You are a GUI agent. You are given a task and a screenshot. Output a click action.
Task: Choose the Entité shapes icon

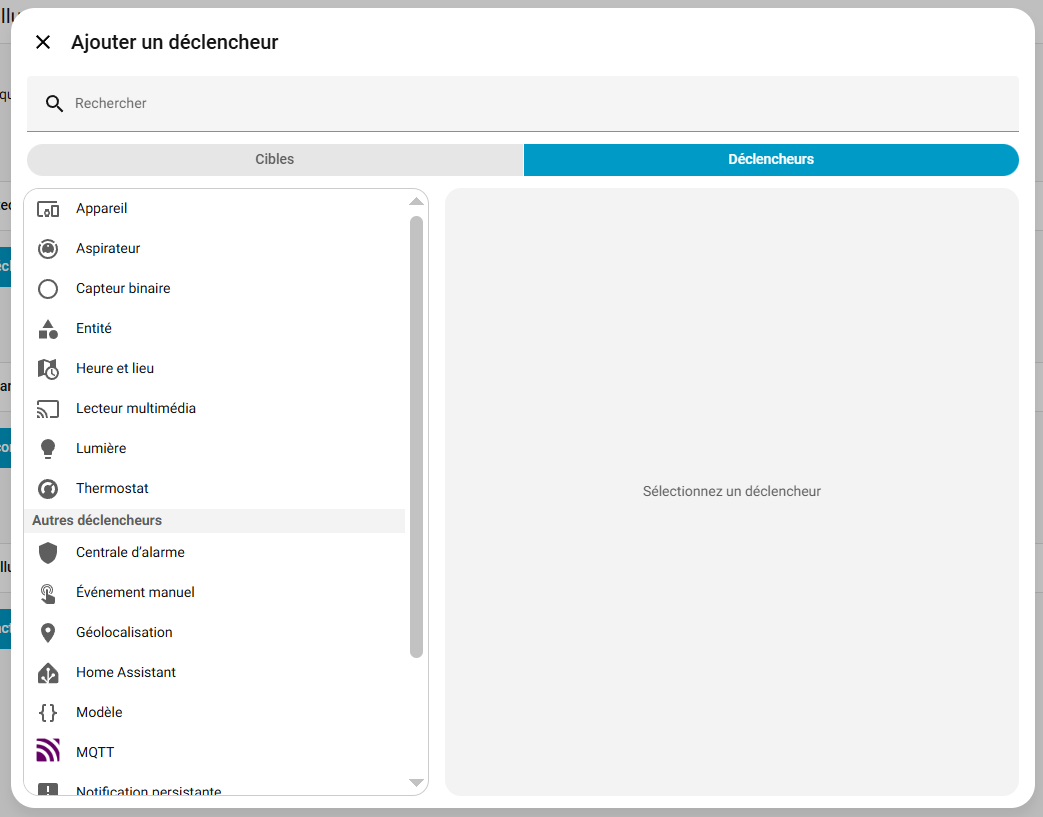click(x=48, y=329)
